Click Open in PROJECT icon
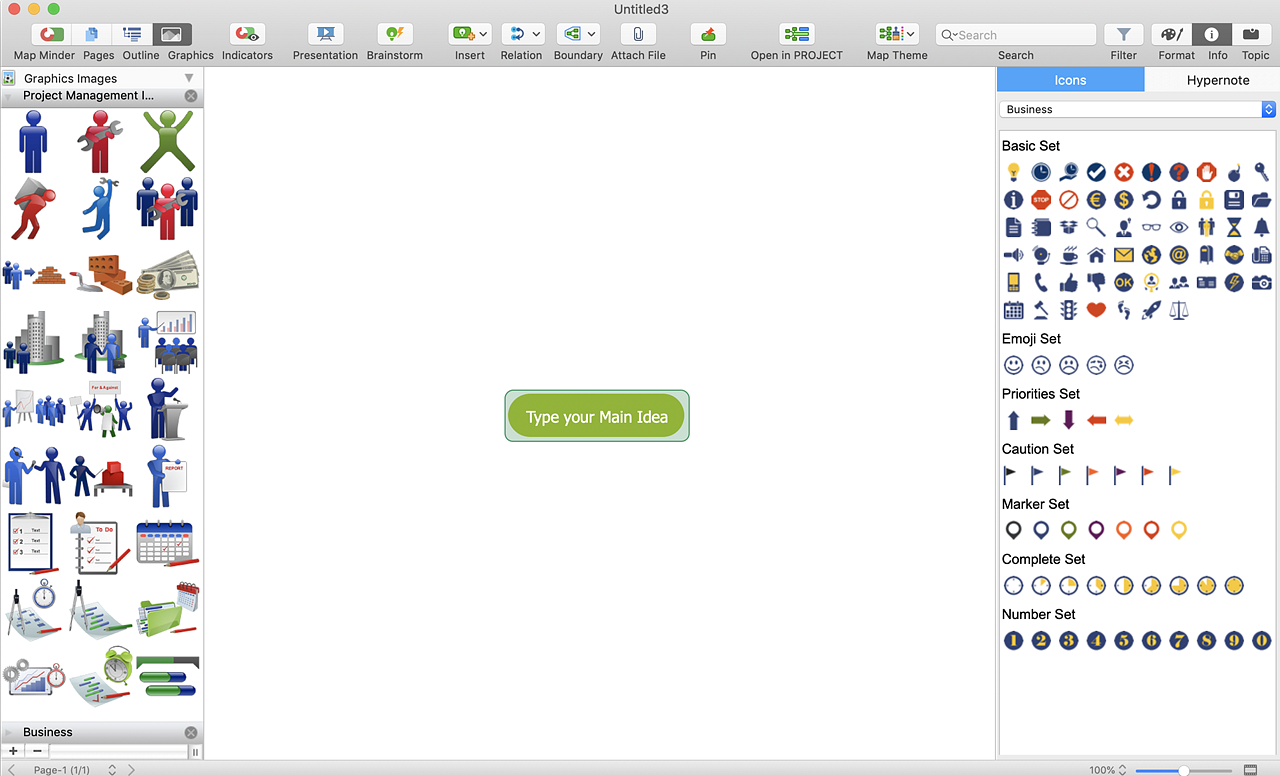Screen dimensions: 1280x776 click(x=796, y=34)
